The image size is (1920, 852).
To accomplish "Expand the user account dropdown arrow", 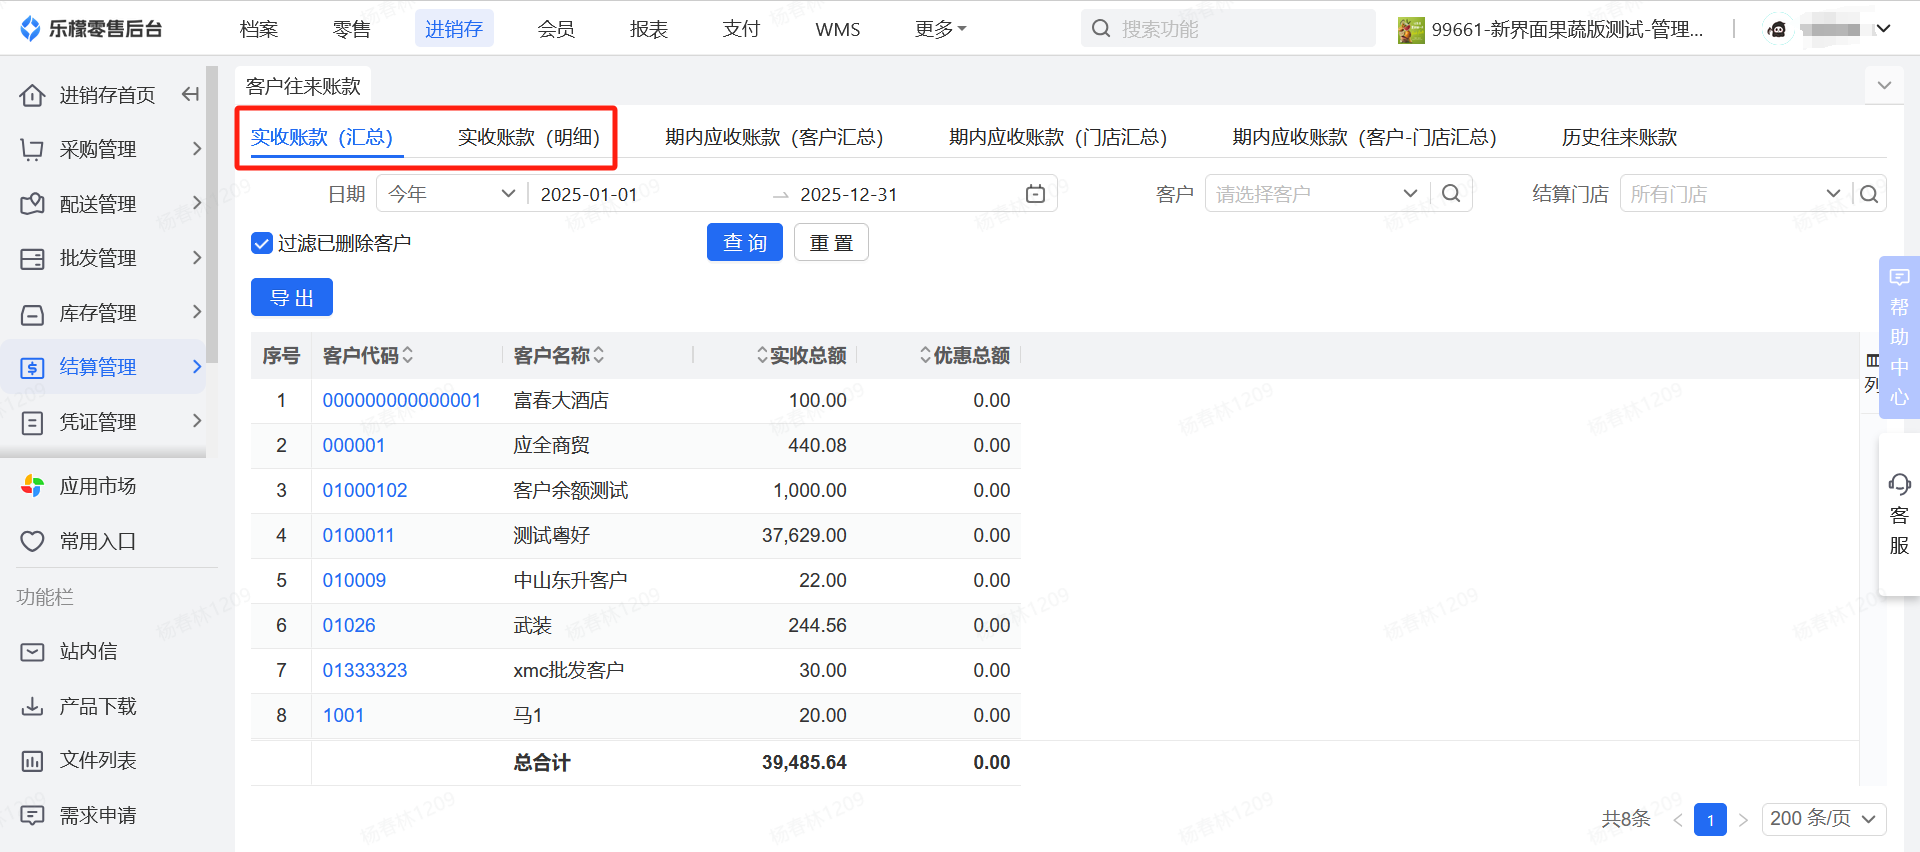I will tap(1883, 29).
